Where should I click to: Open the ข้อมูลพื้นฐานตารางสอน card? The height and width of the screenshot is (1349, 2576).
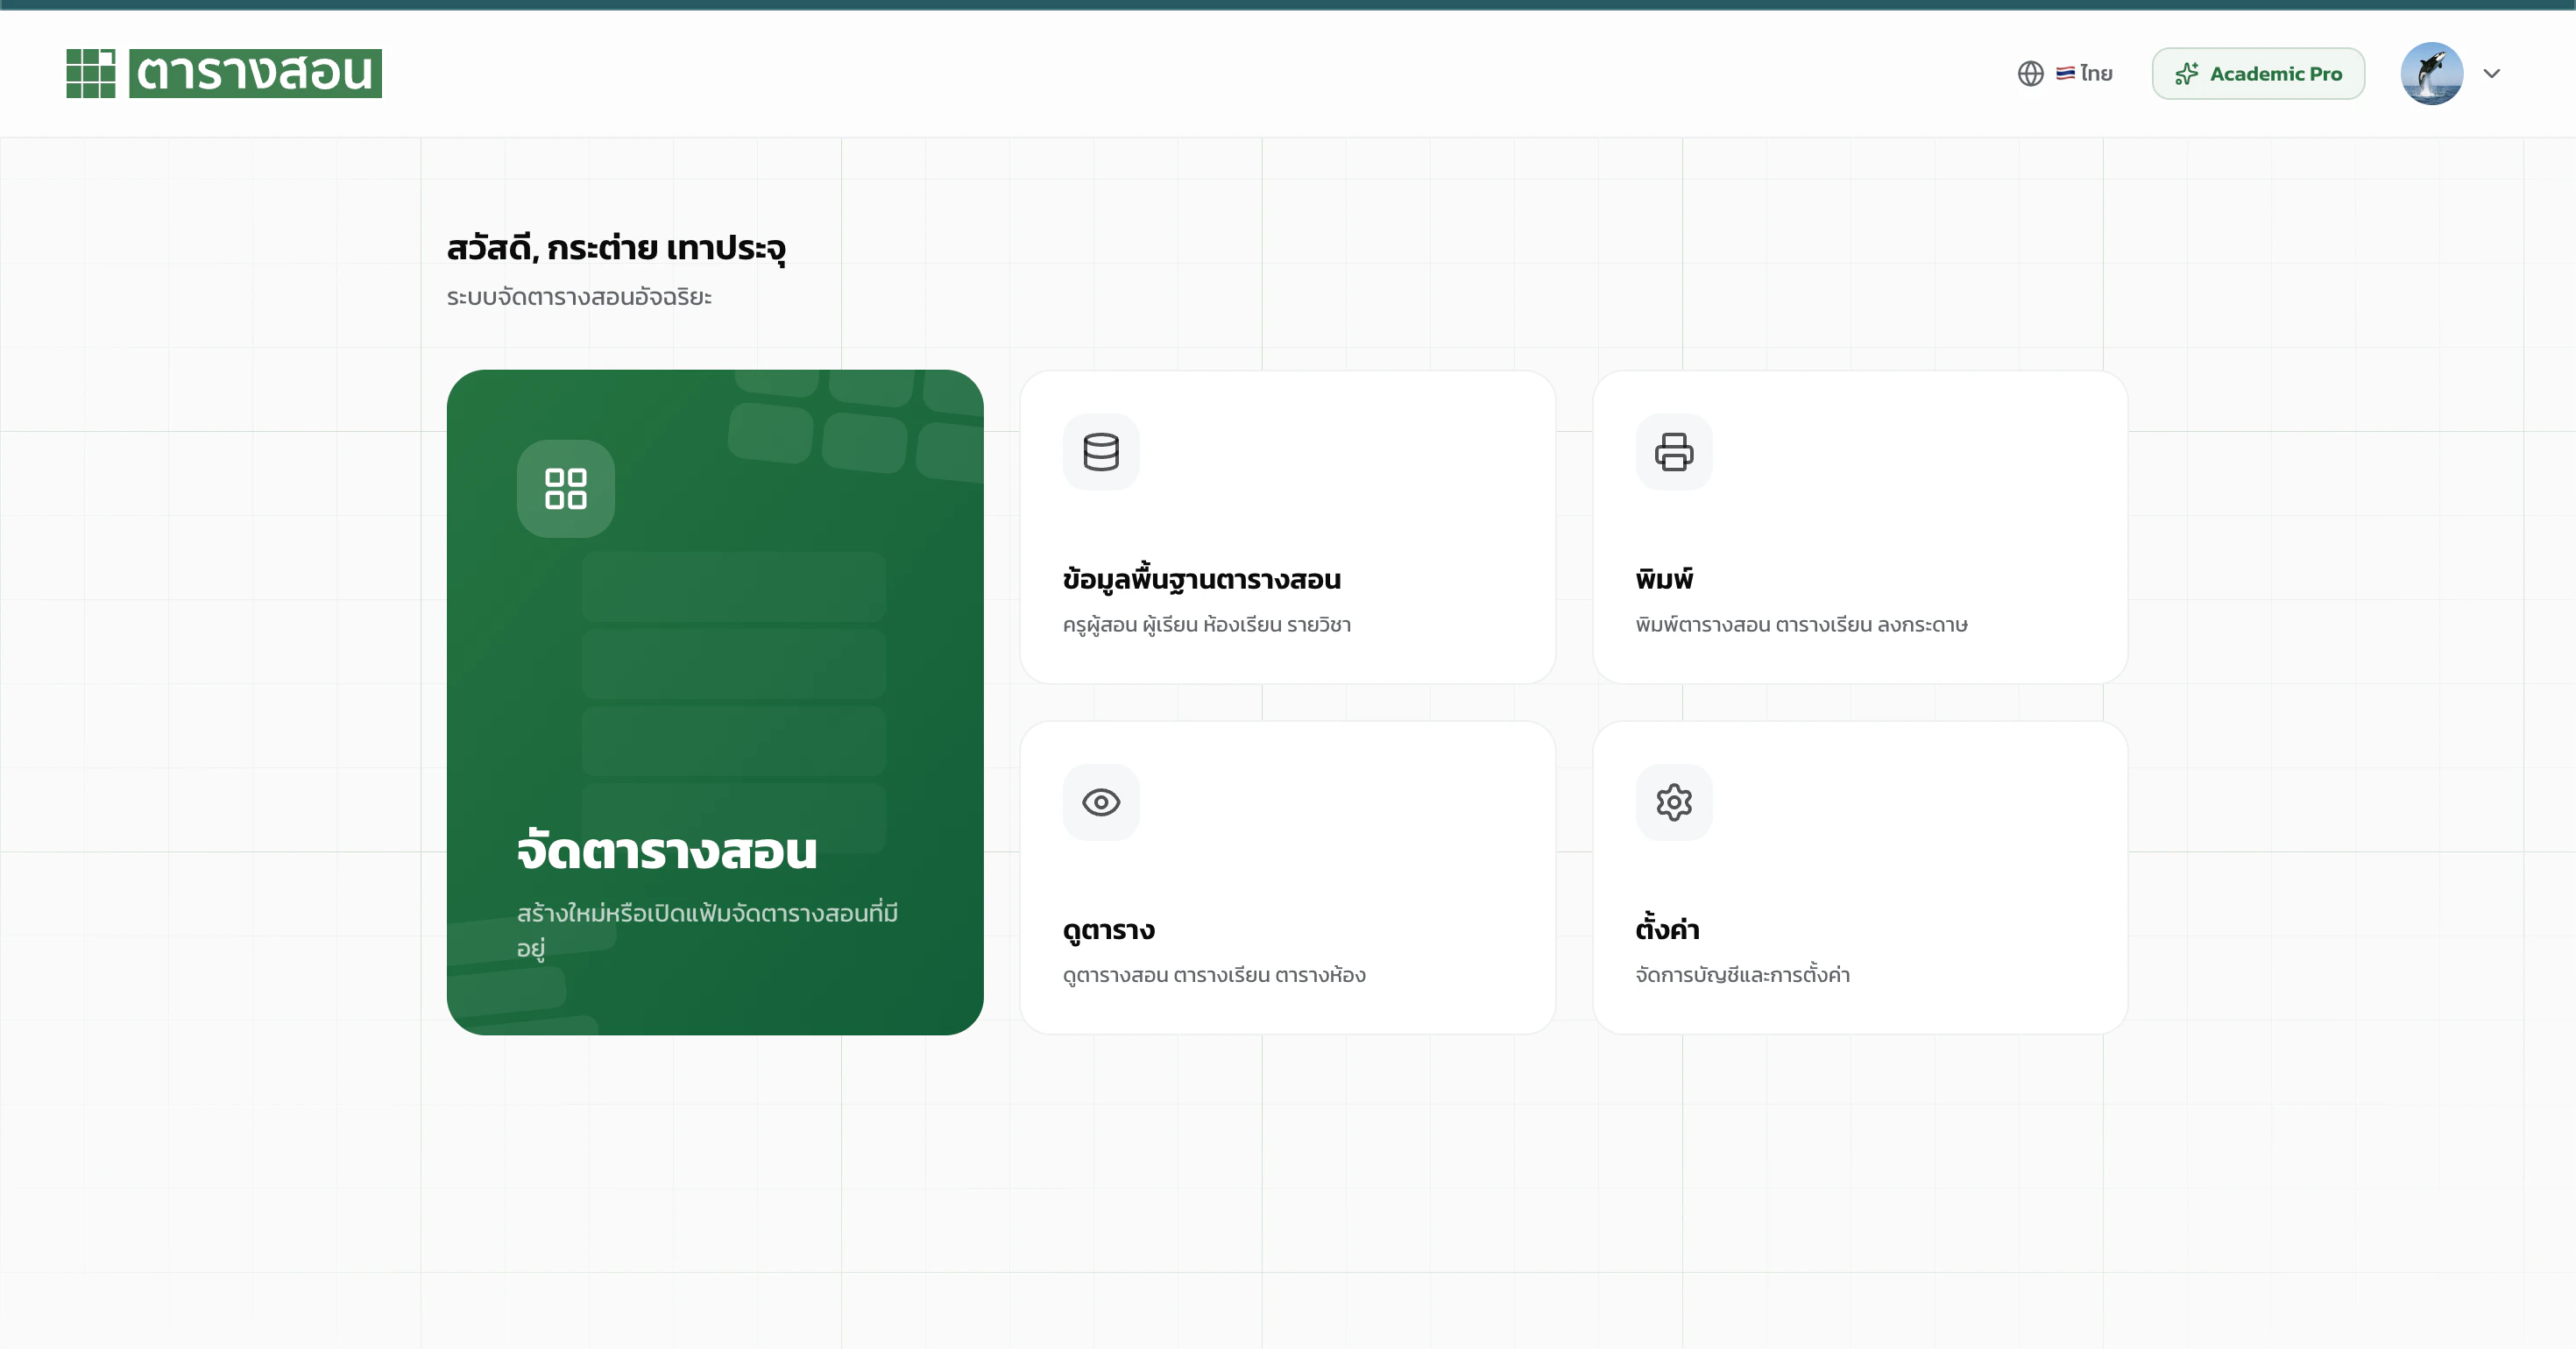[1287, 527]
